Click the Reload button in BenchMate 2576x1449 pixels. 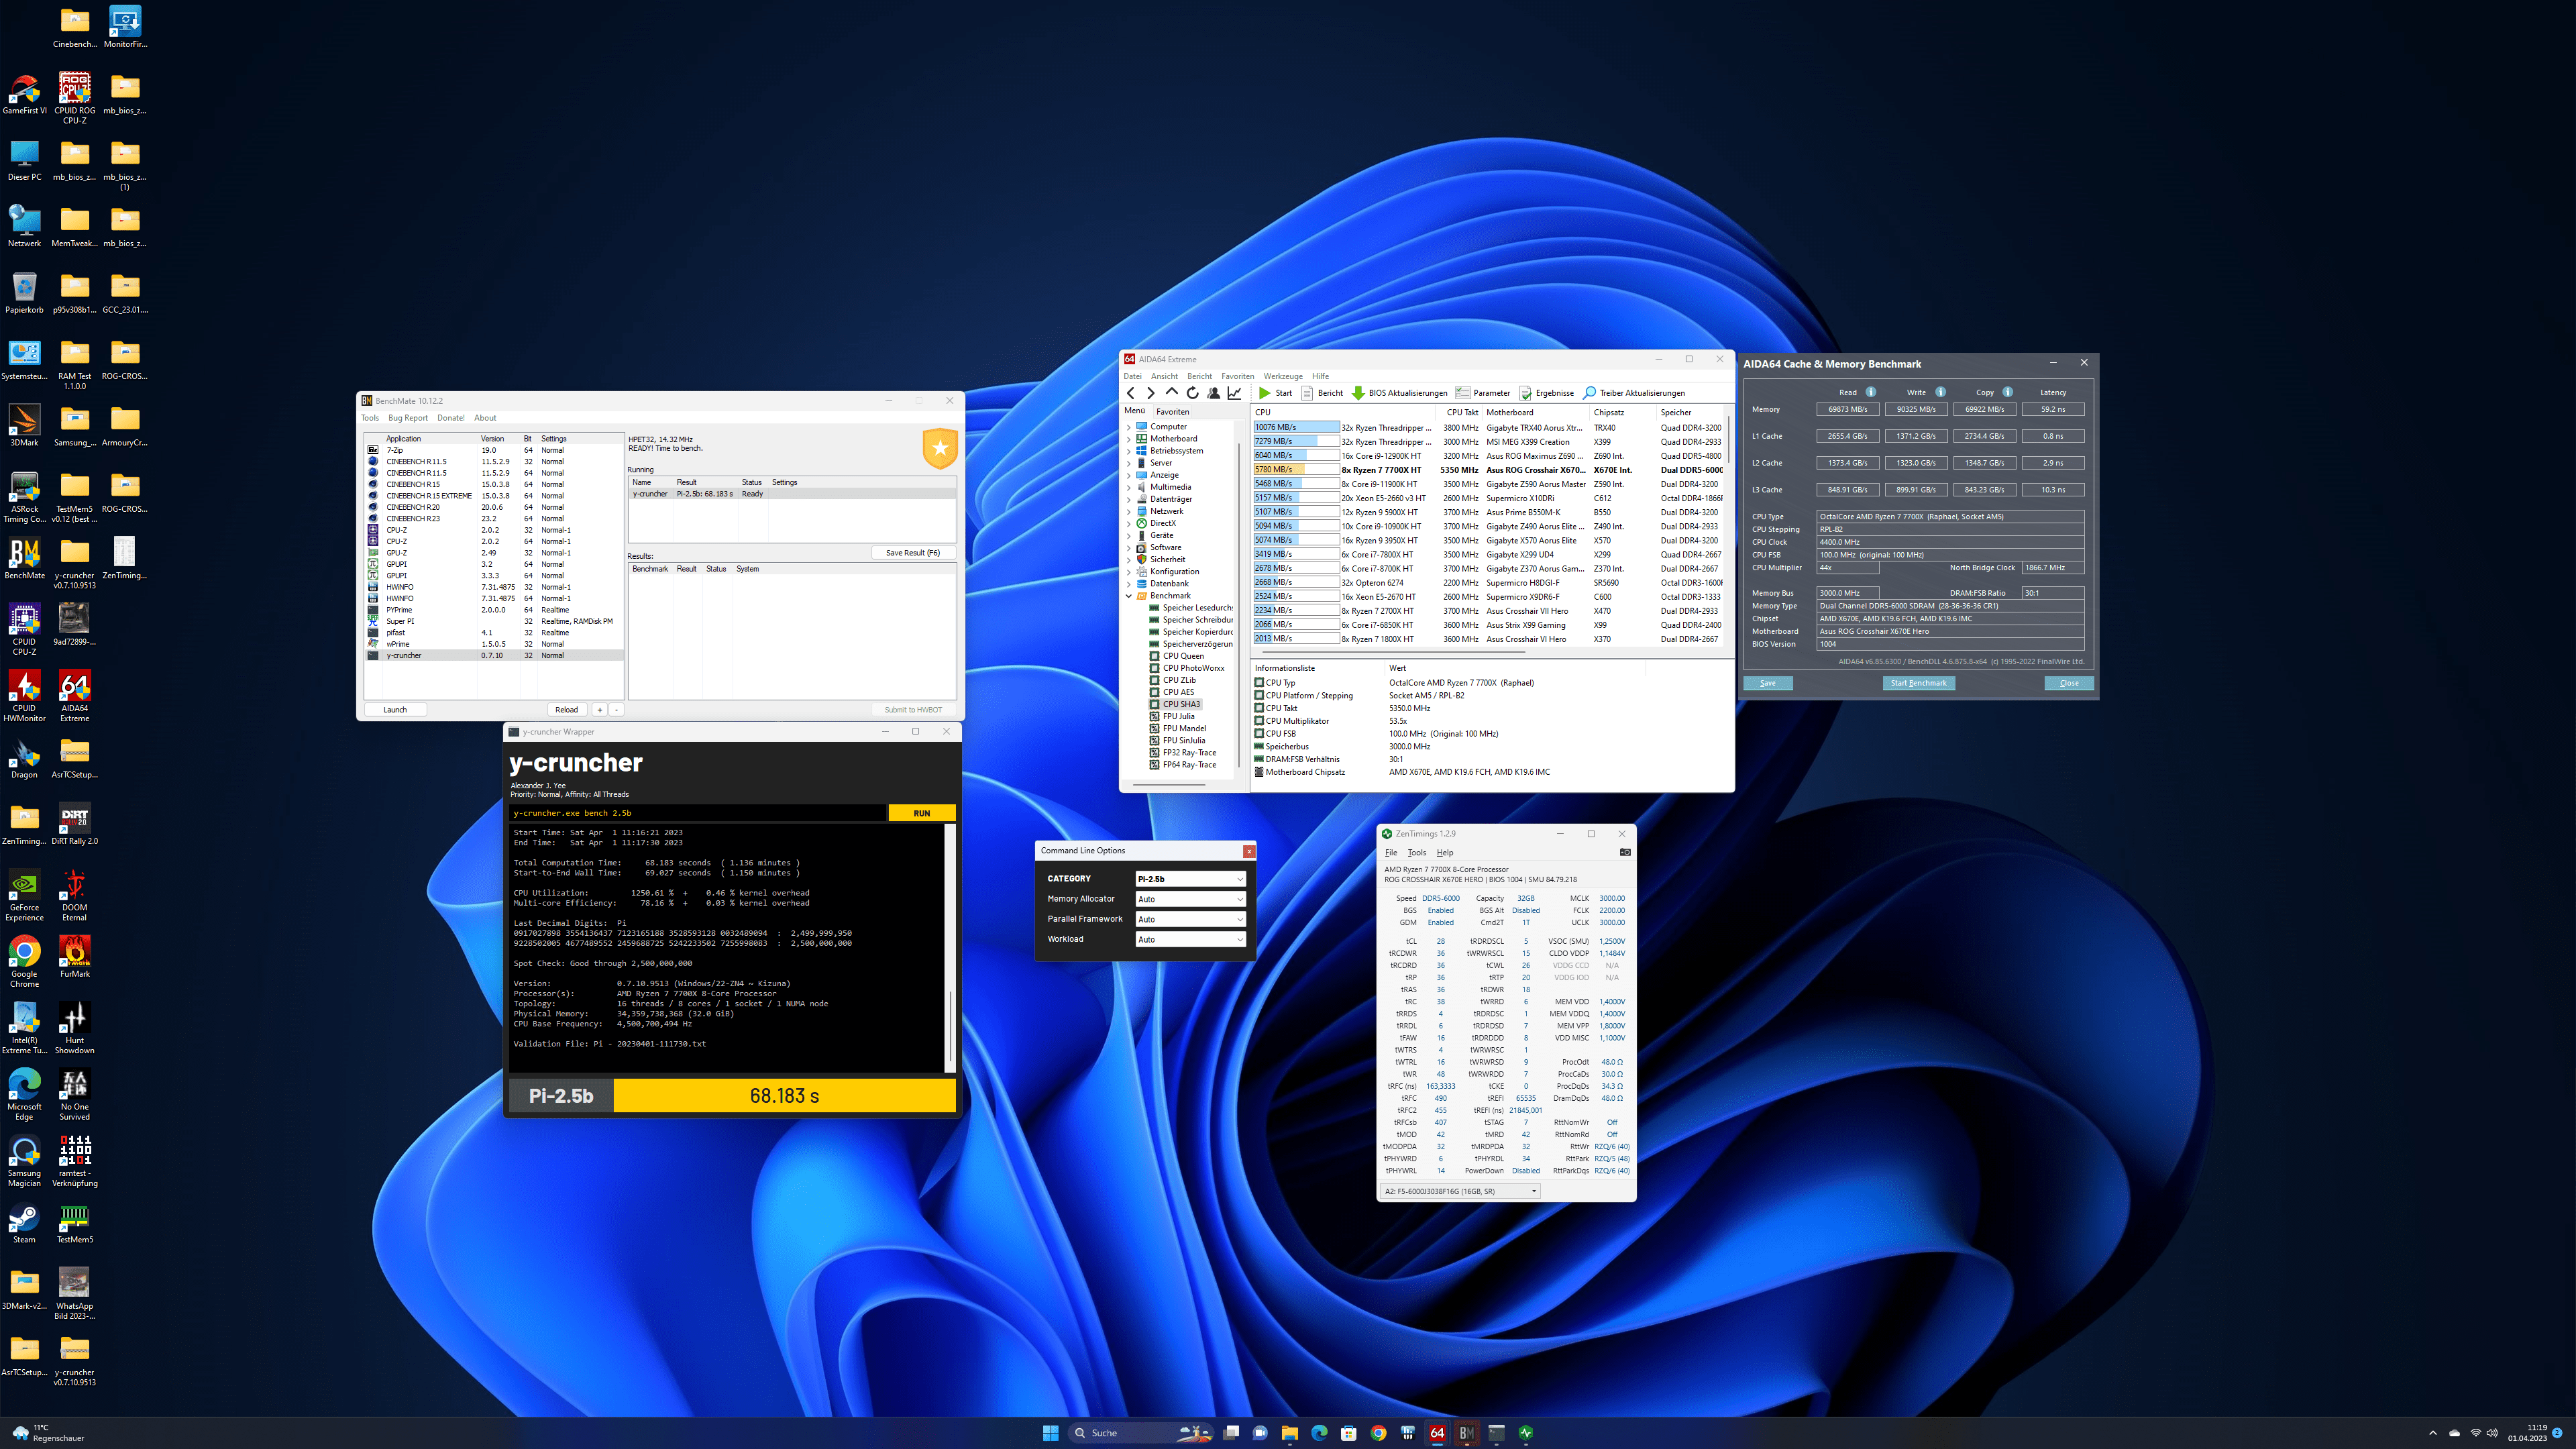coord(567,710)
